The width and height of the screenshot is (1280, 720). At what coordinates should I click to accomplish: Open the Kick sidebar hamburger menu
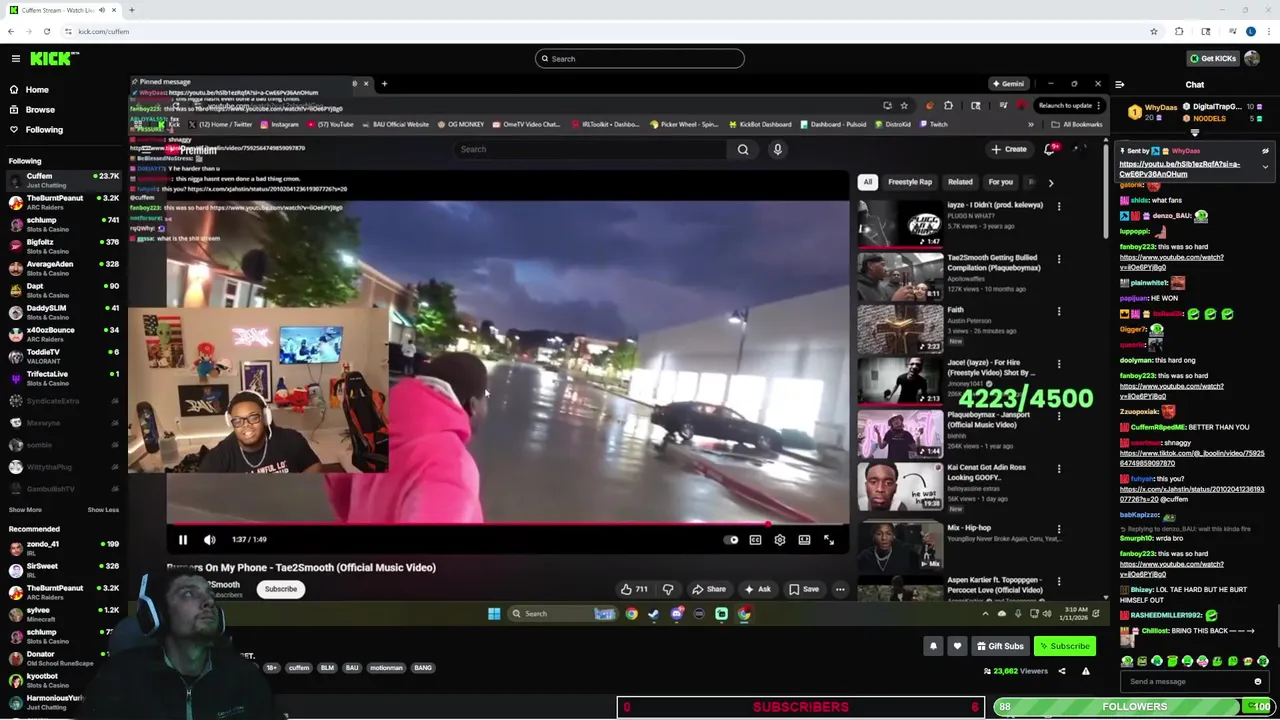point(16,59)
